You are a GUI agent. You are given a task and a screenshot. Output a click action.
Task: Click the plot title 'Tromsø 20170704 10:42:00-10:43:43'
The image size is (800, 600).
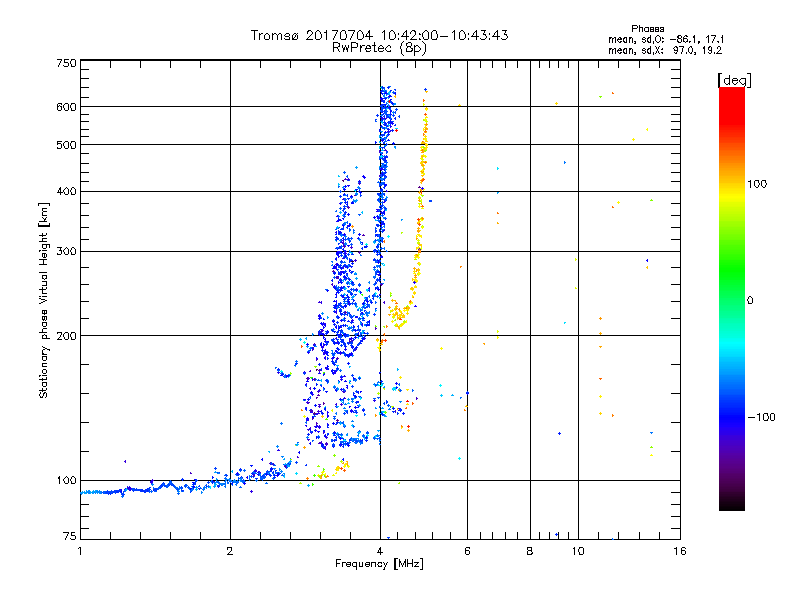[x=379, y=35]
